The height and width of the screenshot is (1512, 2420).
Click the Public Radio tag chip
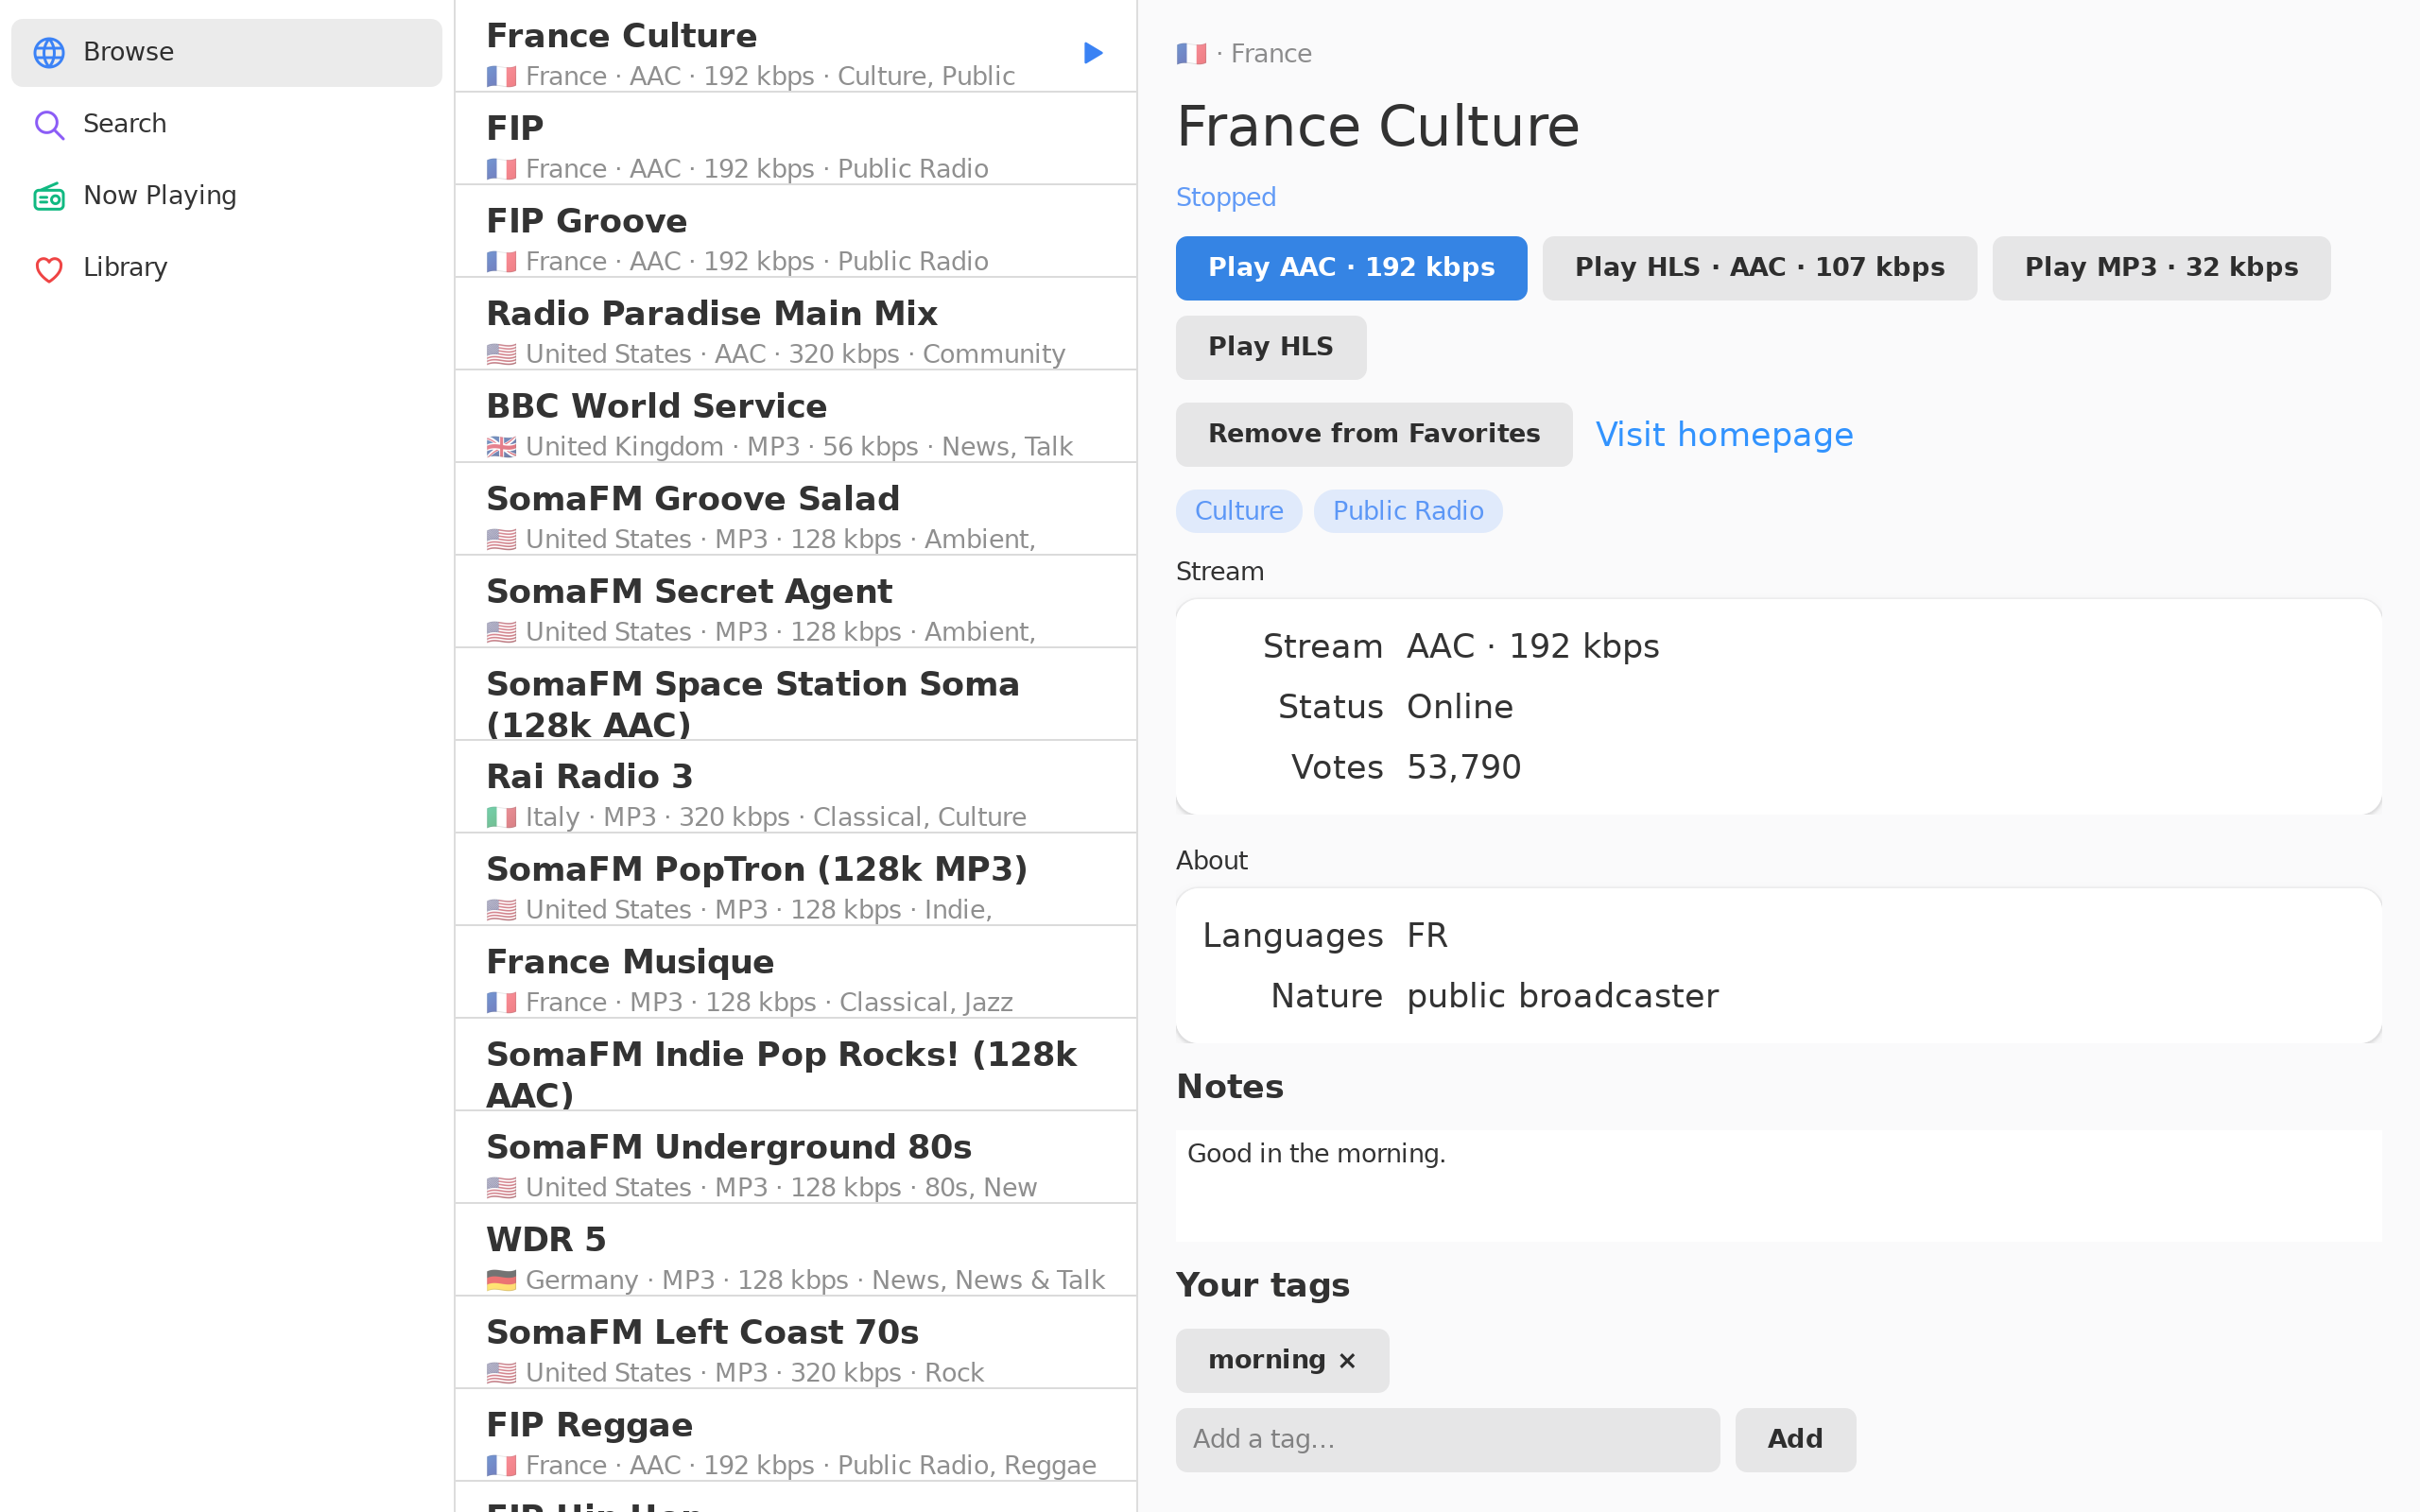coord(1408,511)
